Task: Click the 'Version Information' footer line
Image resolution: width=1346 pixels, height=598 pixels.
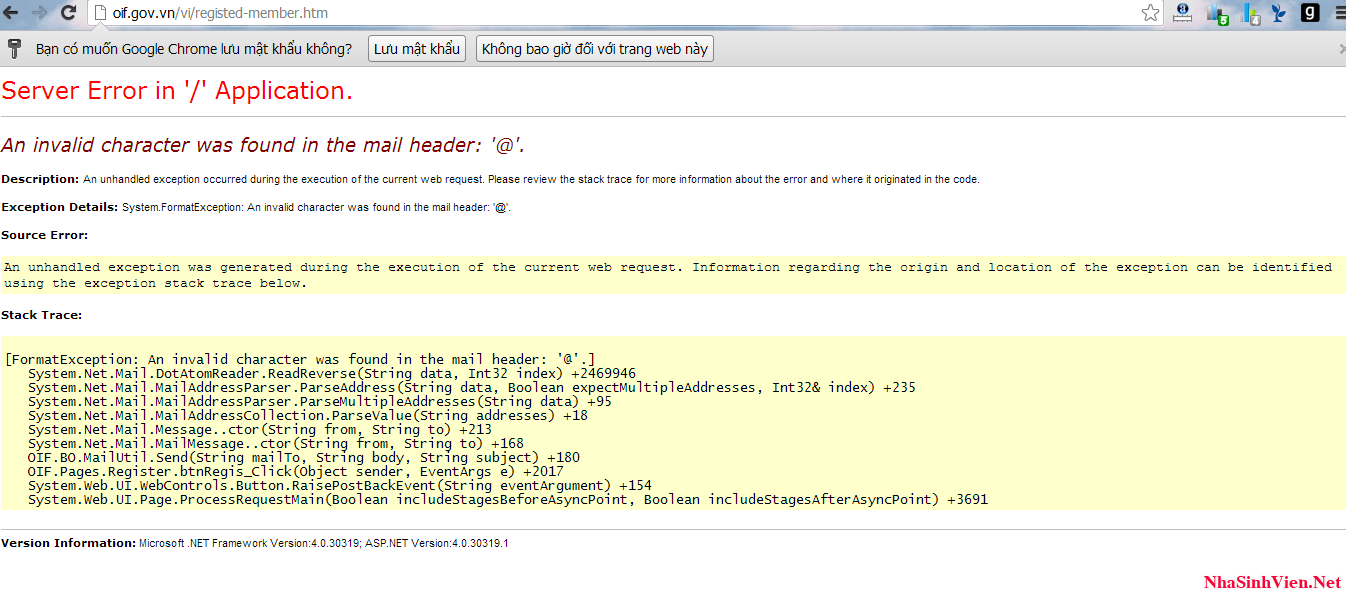Action: point(255,543)
